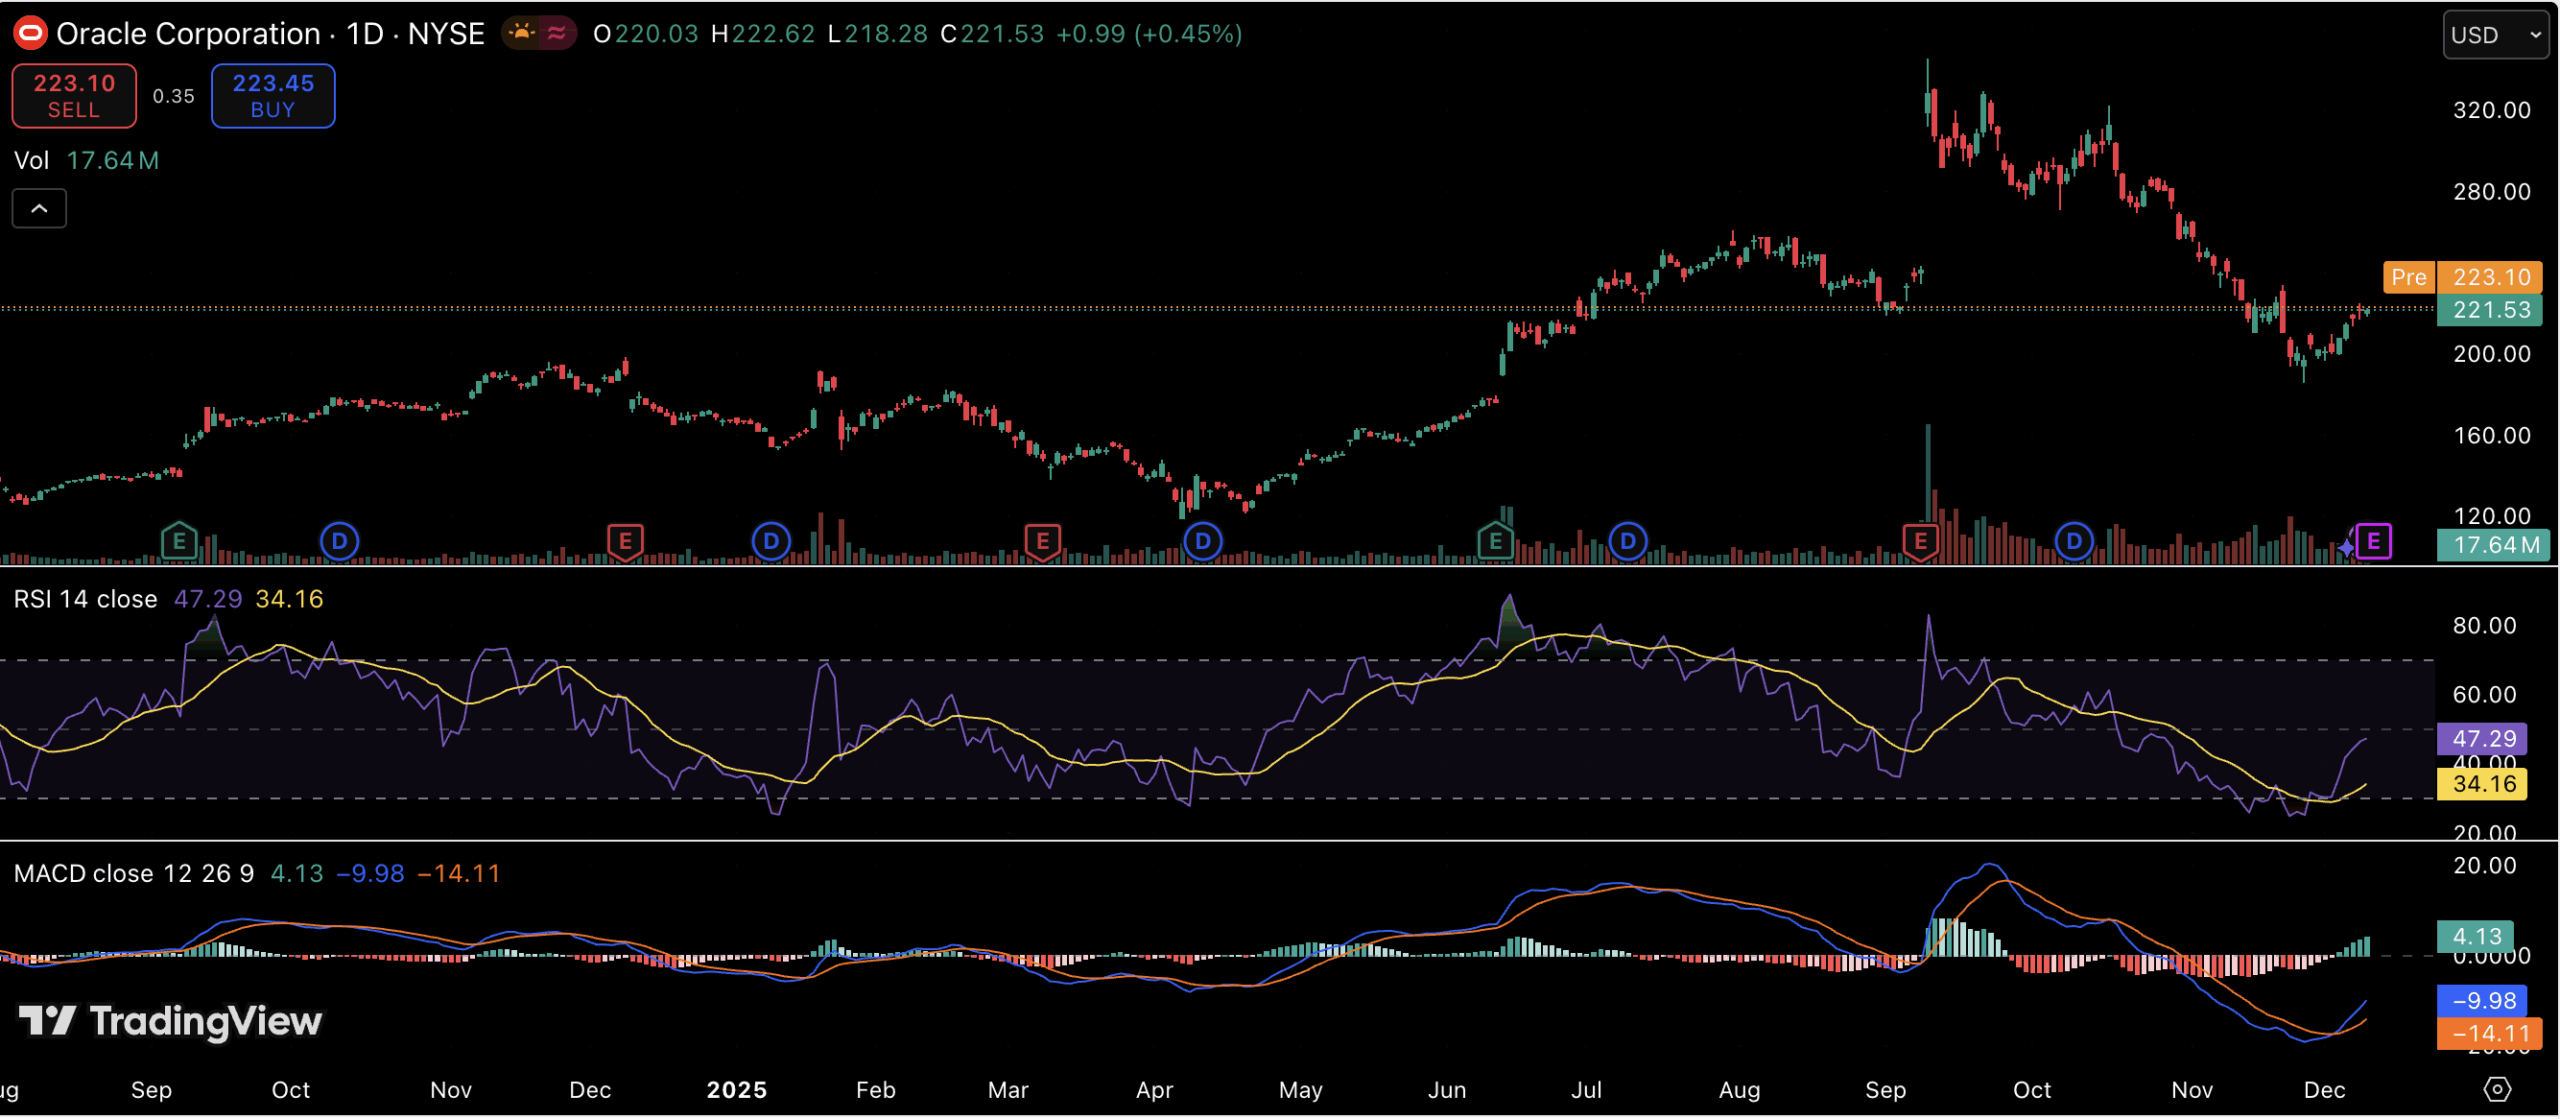
Task: Click the blue sparkle marker near December
Action: [2346, 548]
